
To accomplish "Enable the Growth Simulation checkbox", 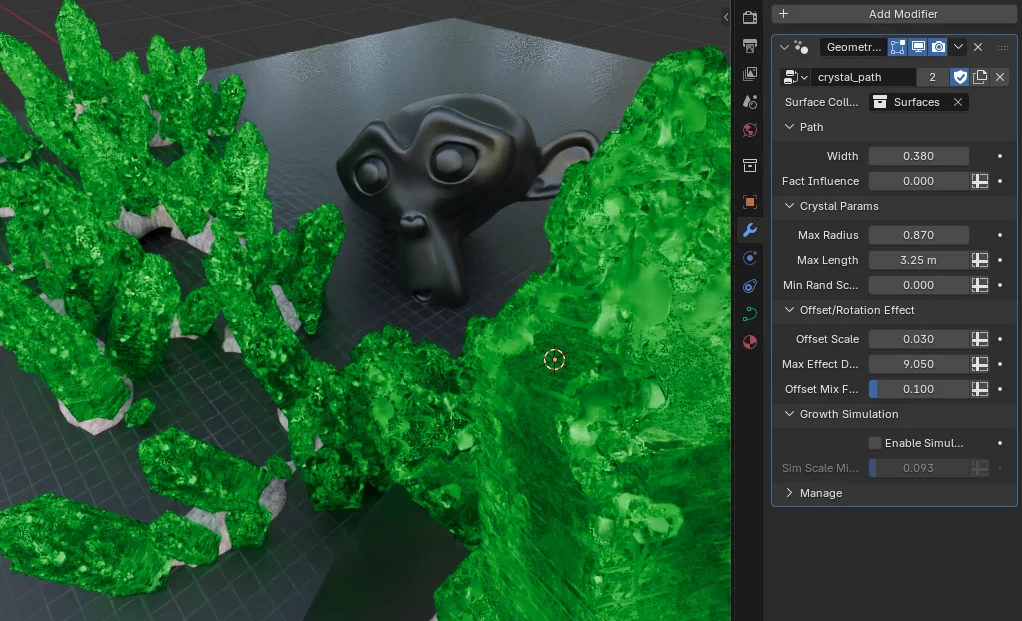I will pyautogui.click(x=875, y=443).
